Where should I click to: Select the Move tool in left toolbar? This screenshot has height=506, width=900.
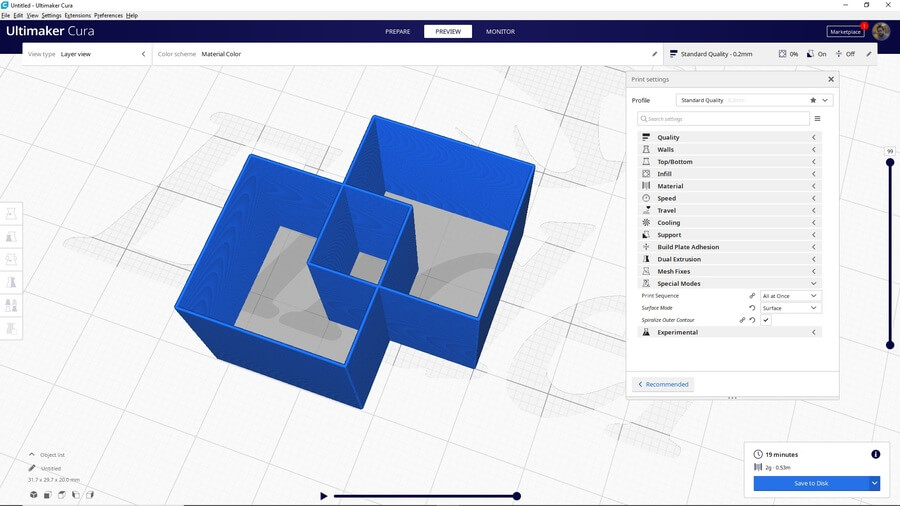point(11,214)
